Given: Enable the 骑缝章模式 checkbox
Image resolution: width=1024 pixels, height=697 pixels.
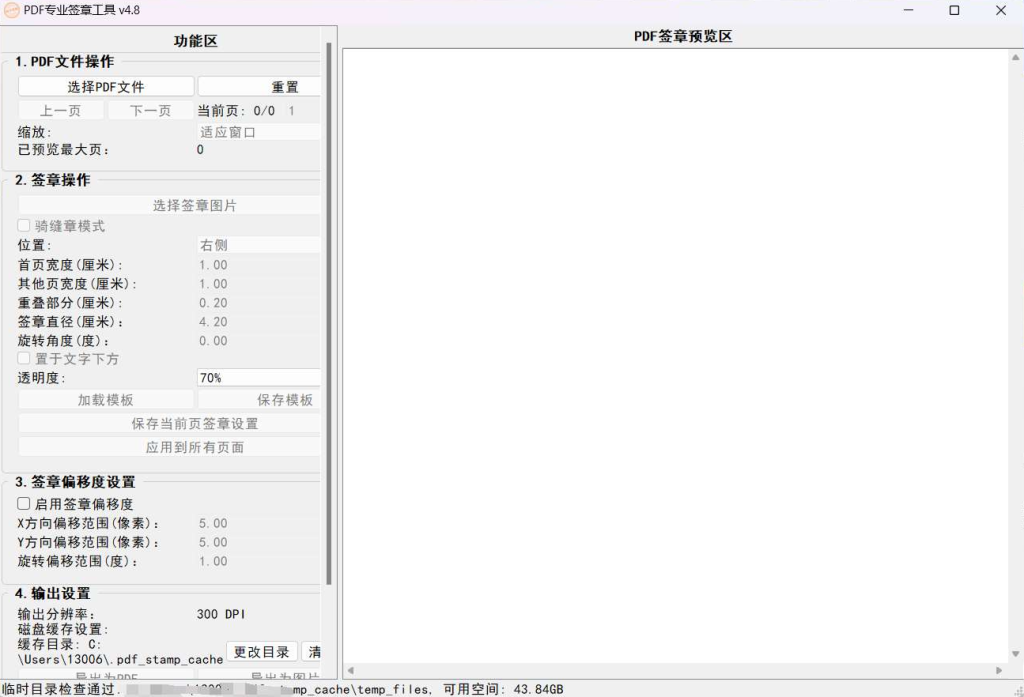Looking at the screenshot, I should (24, 225).
